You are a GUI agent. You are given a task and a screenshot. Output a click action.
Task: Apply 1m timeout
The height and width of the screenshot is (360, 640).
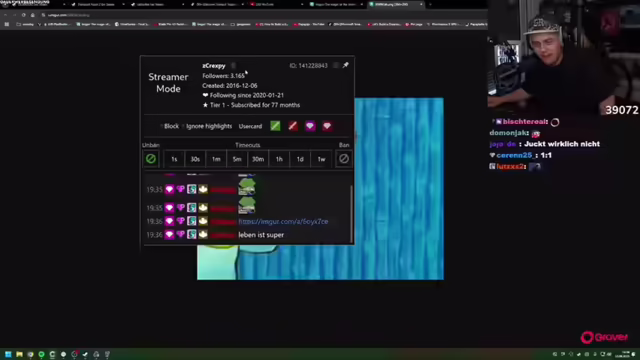[x=216, y=159]
